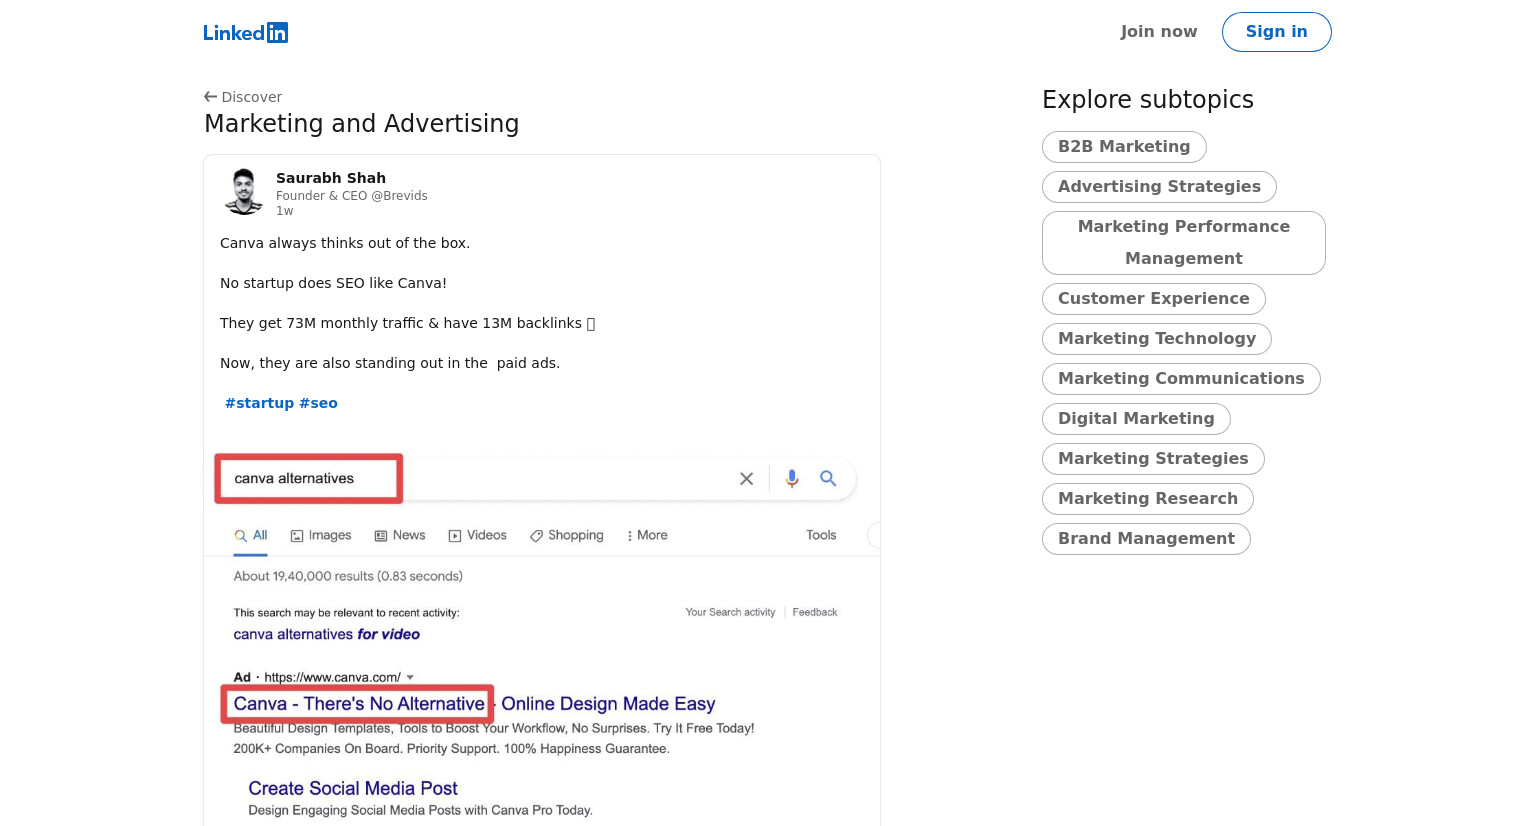This screenshot has height=826, width=1536.
Task: Open the Marketing Communications subtopic
Action: click(1181, 379)
